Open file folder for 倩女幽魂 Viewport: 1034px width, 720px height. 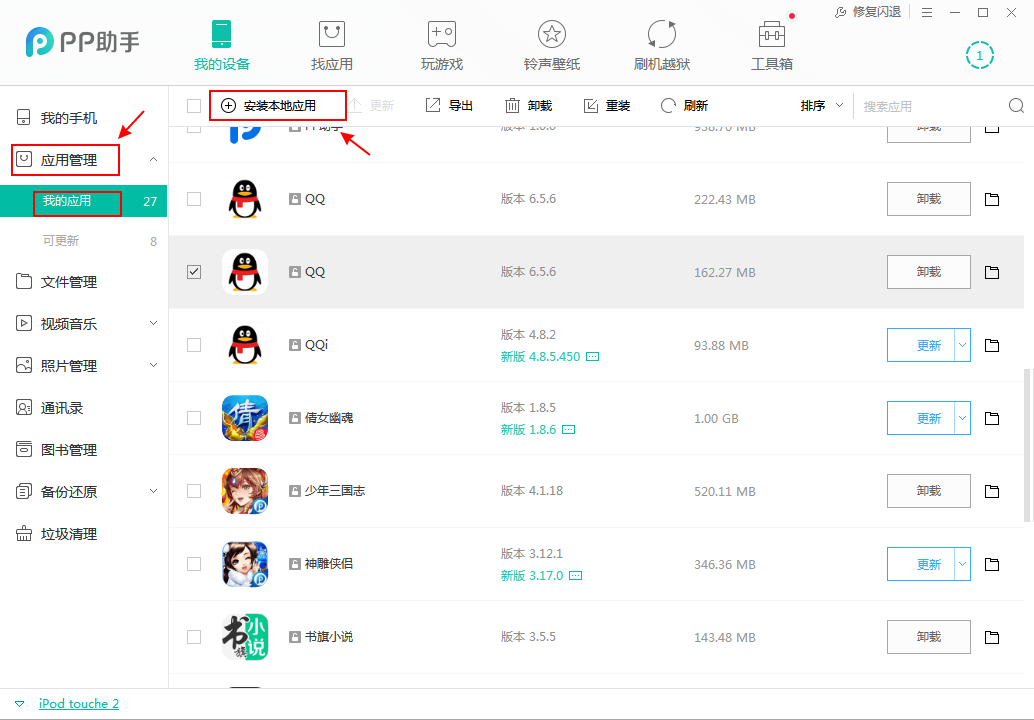992,418
